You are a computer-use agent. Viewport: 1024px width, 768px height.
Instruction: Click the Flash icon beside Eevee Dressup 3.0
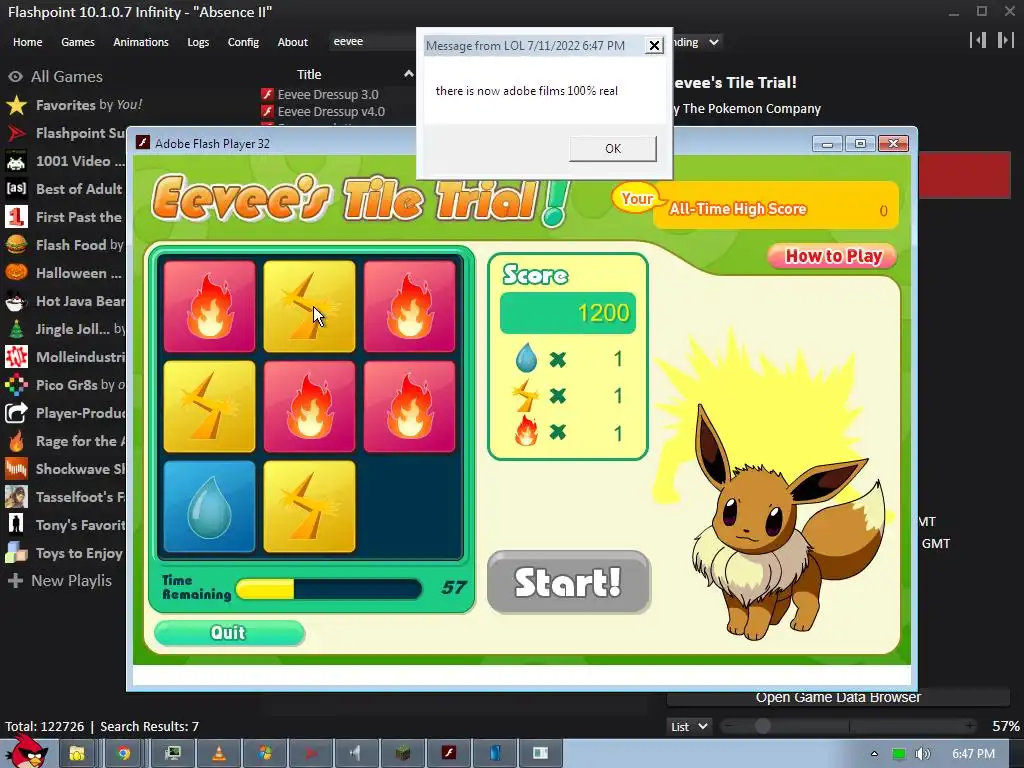pyautogui.click(x=267, y=95)
